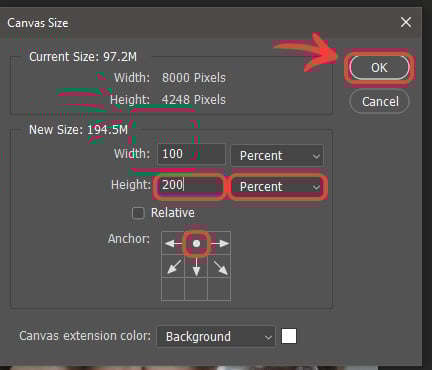Viewport: 432px width, 370px height.
Task: Choose the middle-right anchor cell with diagonal arrow
Action: point(219,266)
